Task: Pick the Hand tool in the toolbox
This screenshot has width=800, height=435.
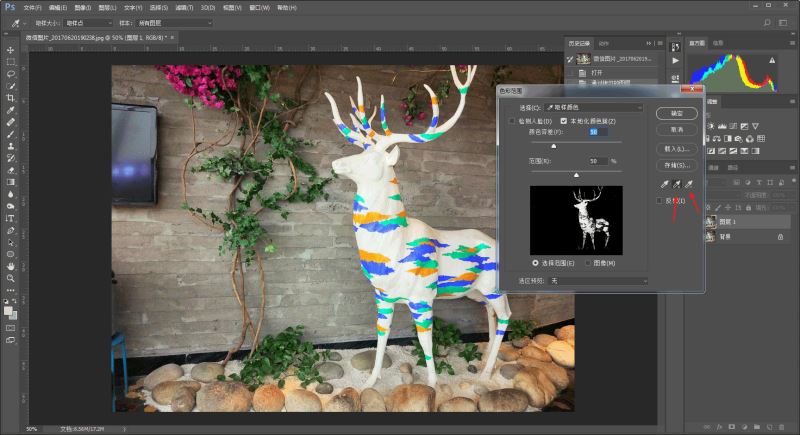Action: (x=10, y=266)
